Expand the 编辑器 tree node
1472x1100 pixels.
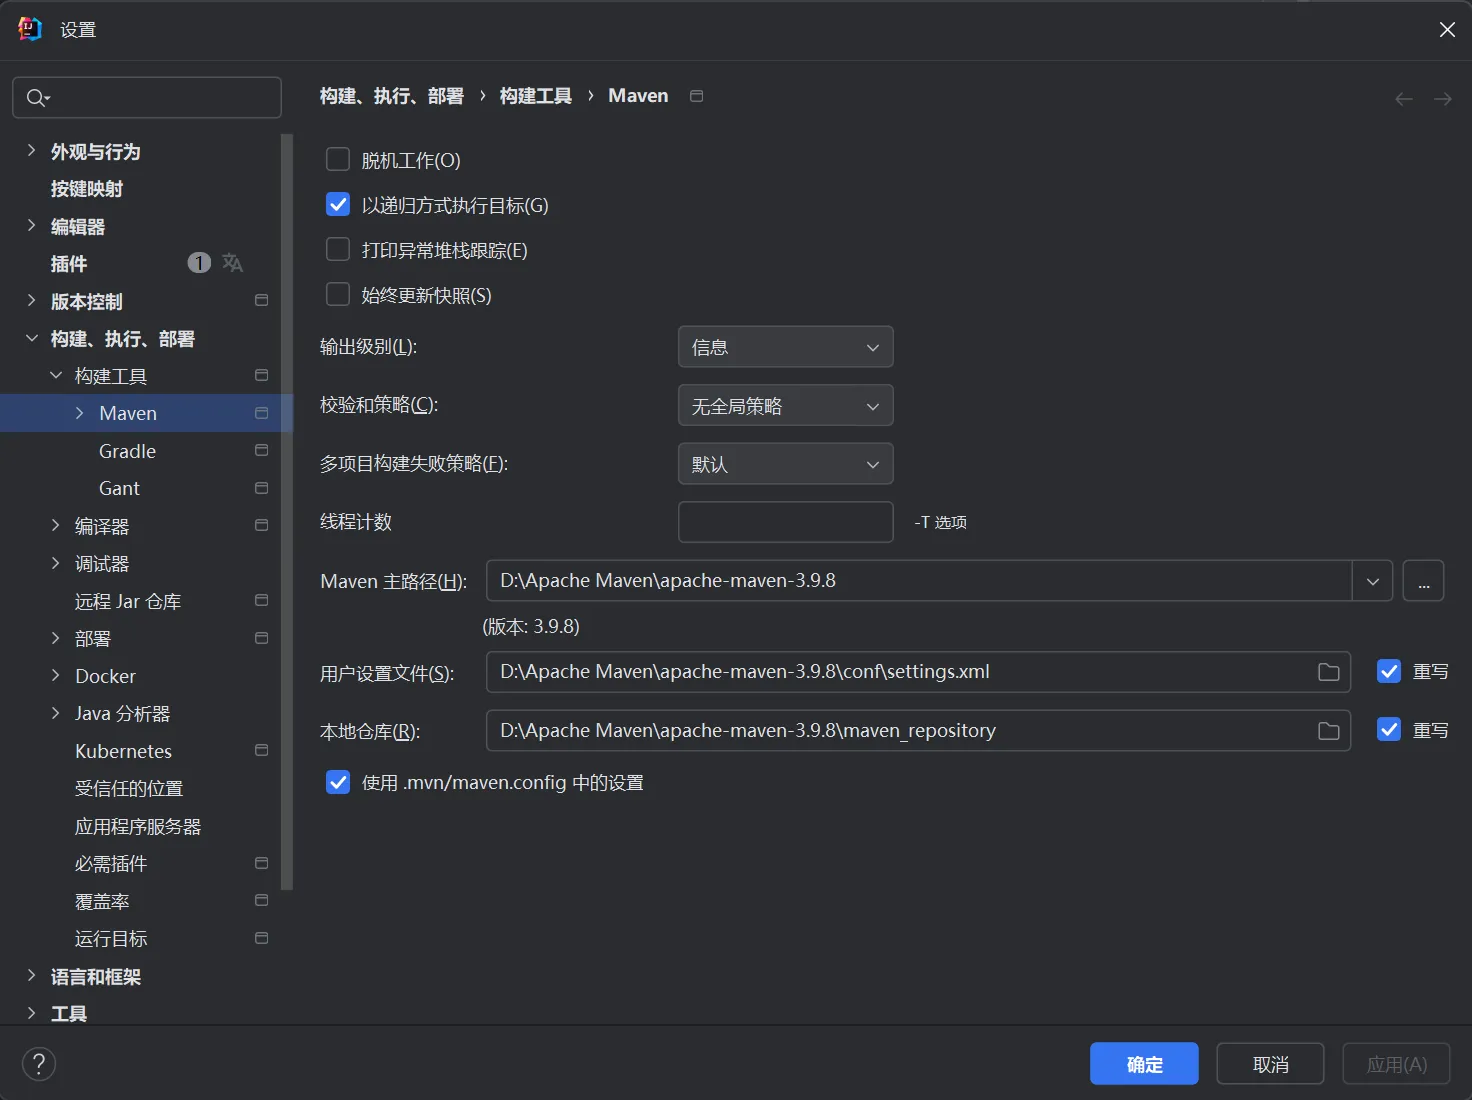[x=32, y=226]
